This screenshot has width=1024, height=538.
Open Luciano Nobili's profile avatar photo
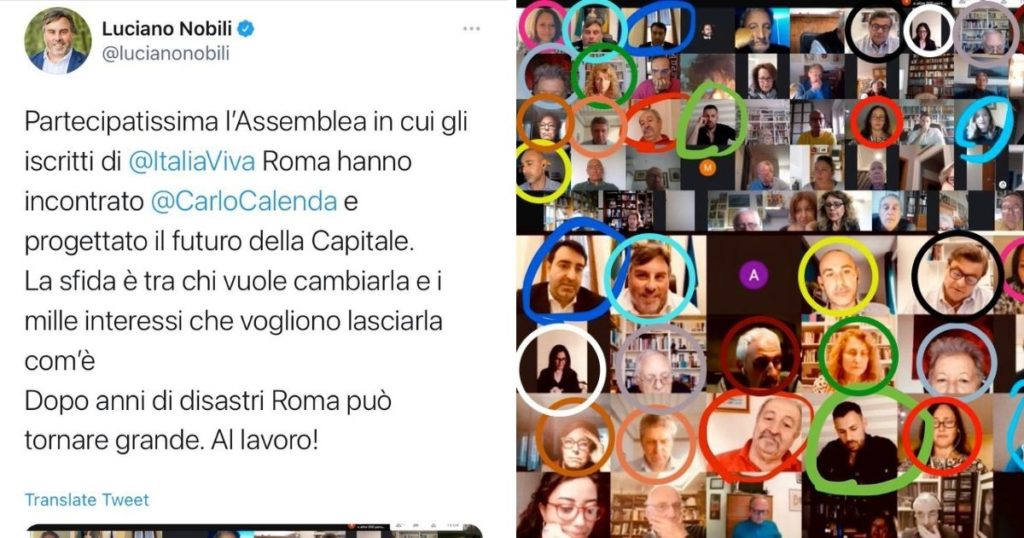pyautogui.click(x=57, y=40)
